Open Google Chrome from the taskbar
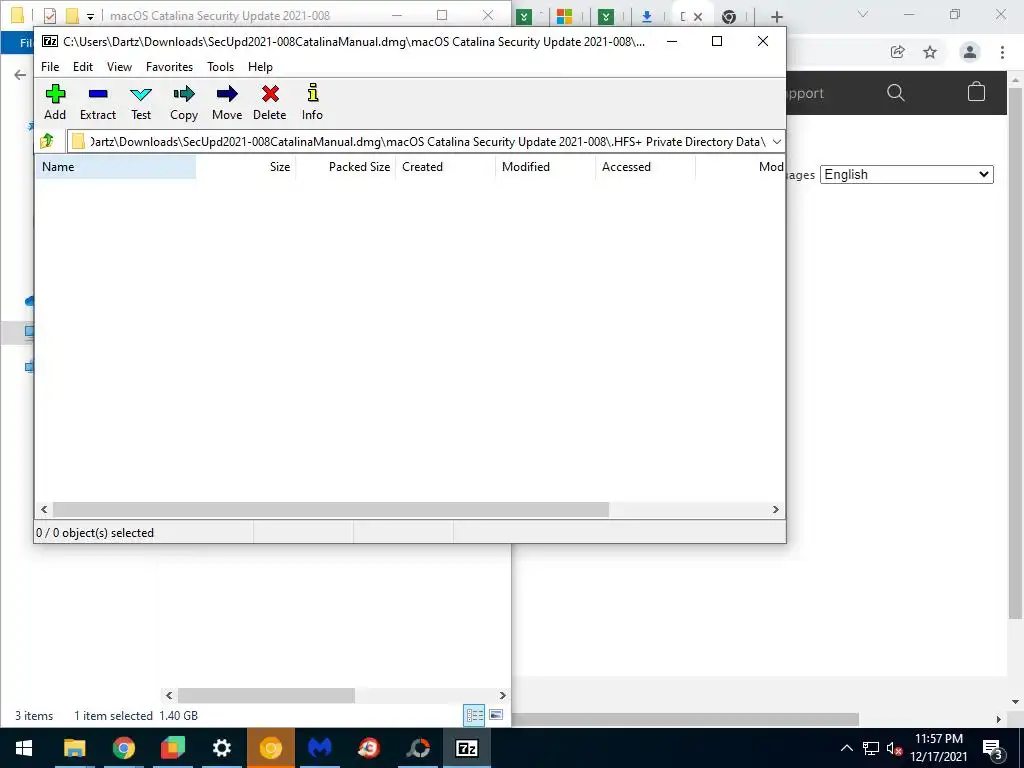 pyautogui.click(x=123, y=748)
